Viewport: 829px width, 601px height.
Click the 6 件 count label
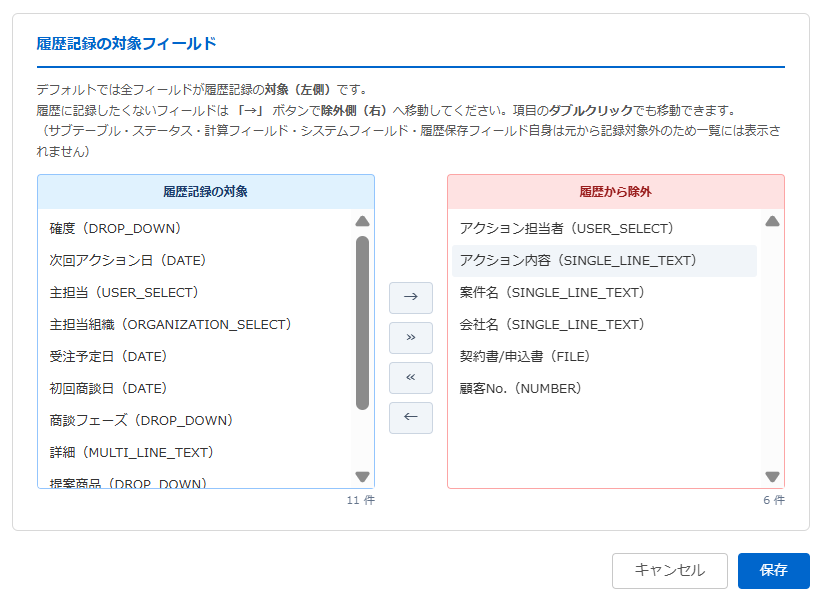click(x=774, y=500)
